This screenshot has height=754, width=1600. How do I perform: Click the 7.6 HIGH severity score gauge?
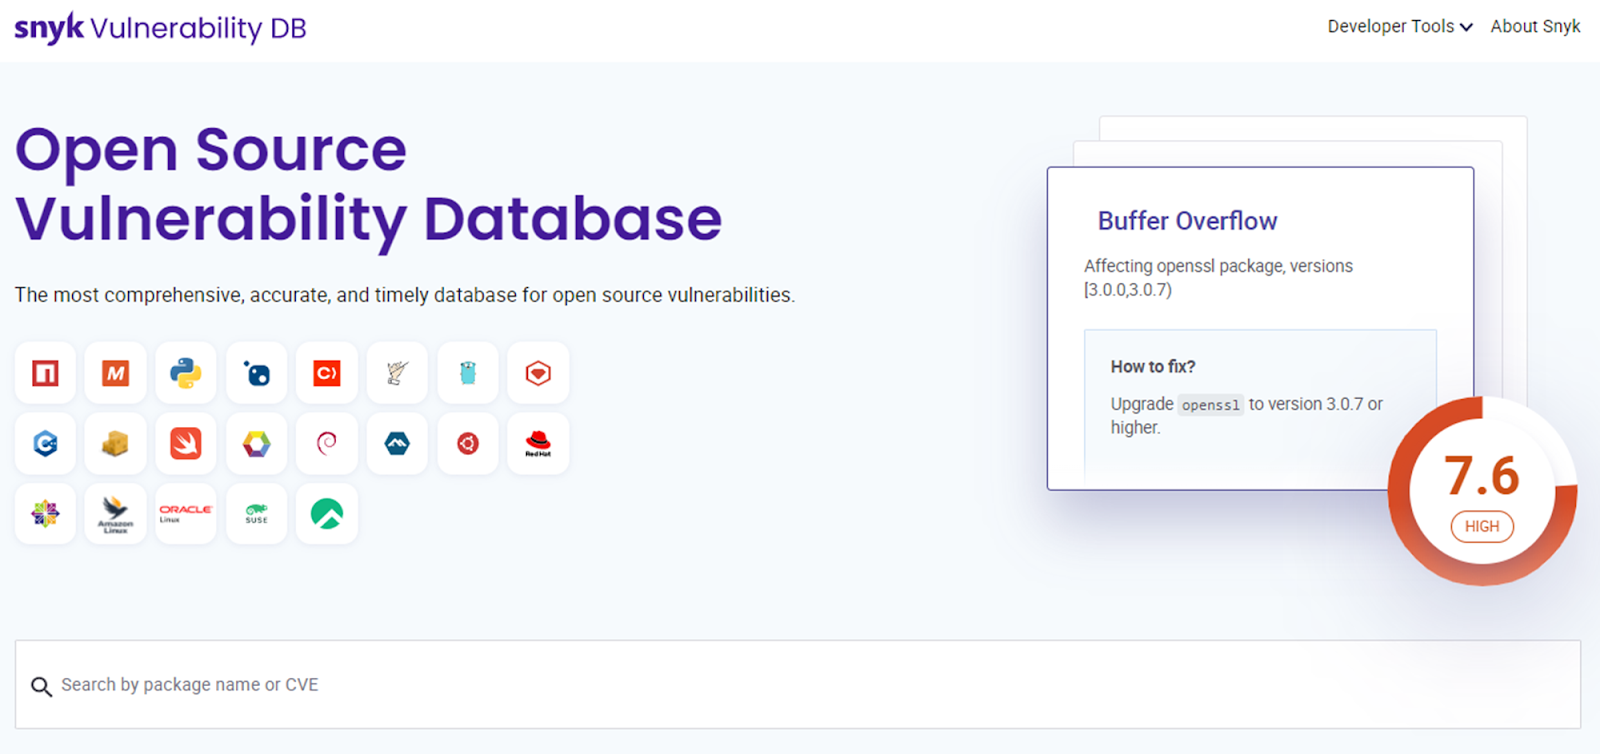(x=1481, y=491)
